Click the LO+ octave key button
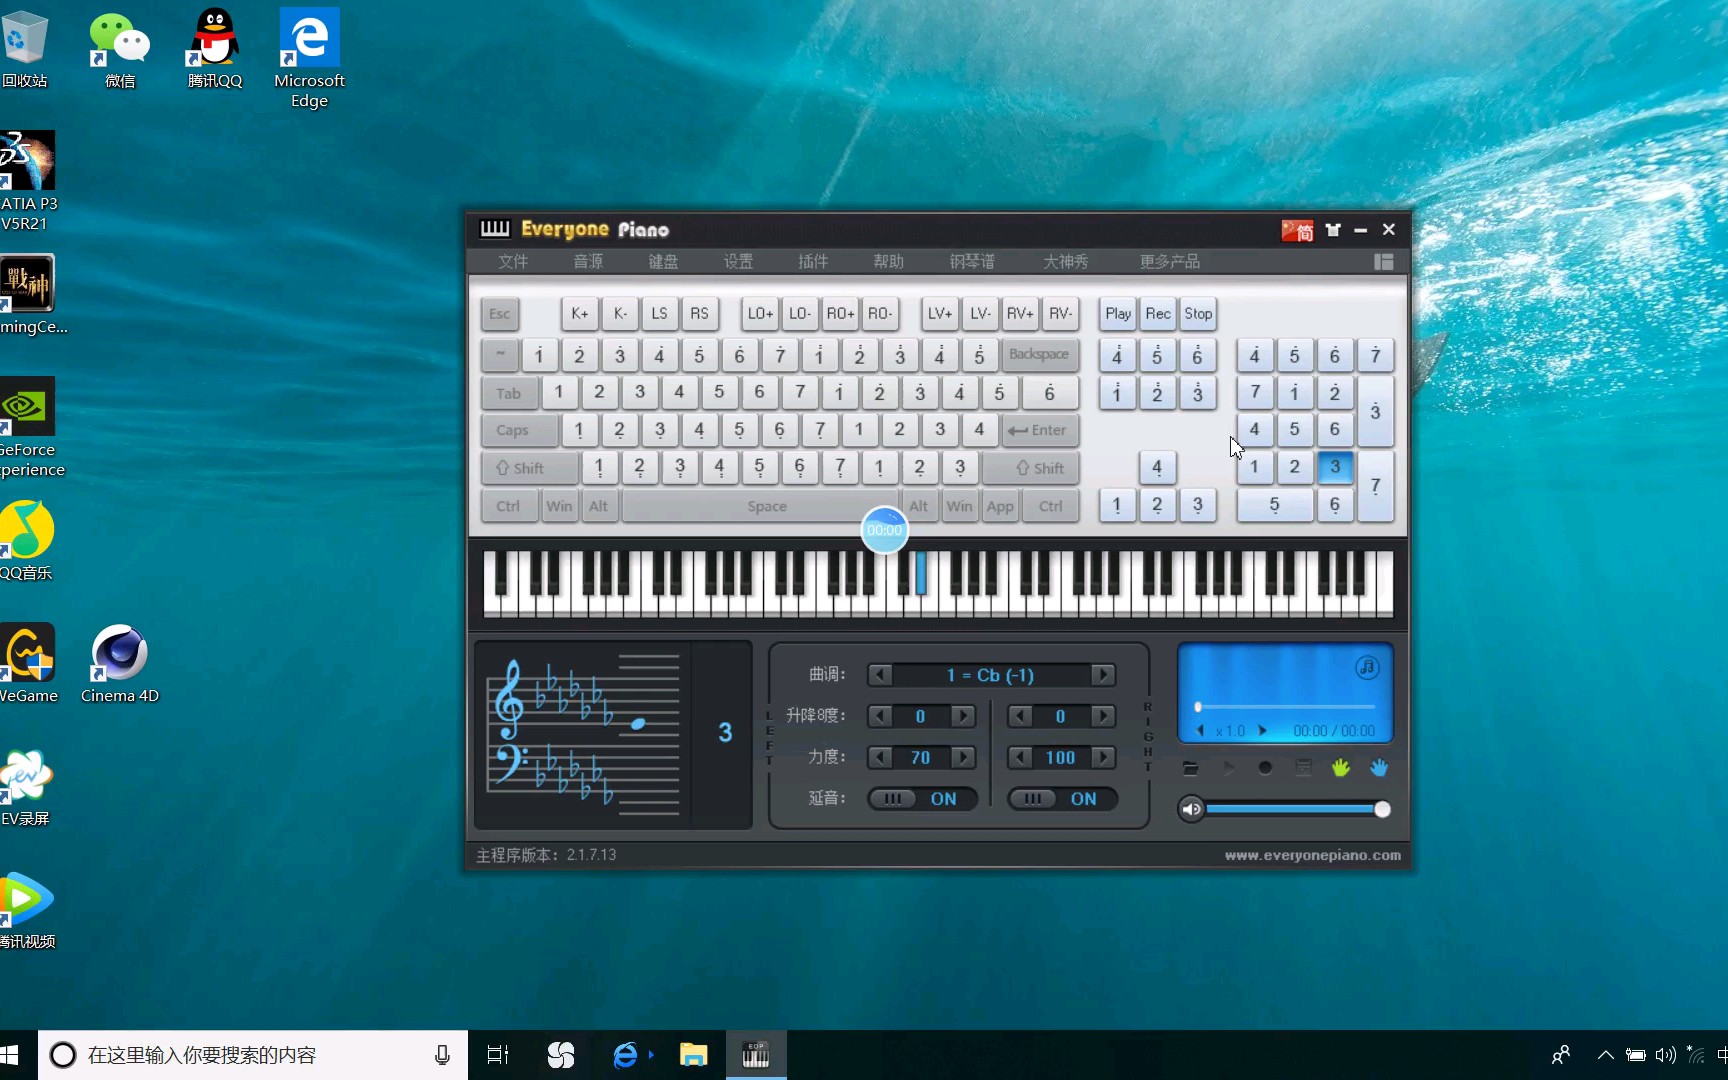Screen dimensions: 1728x1080 760,314
